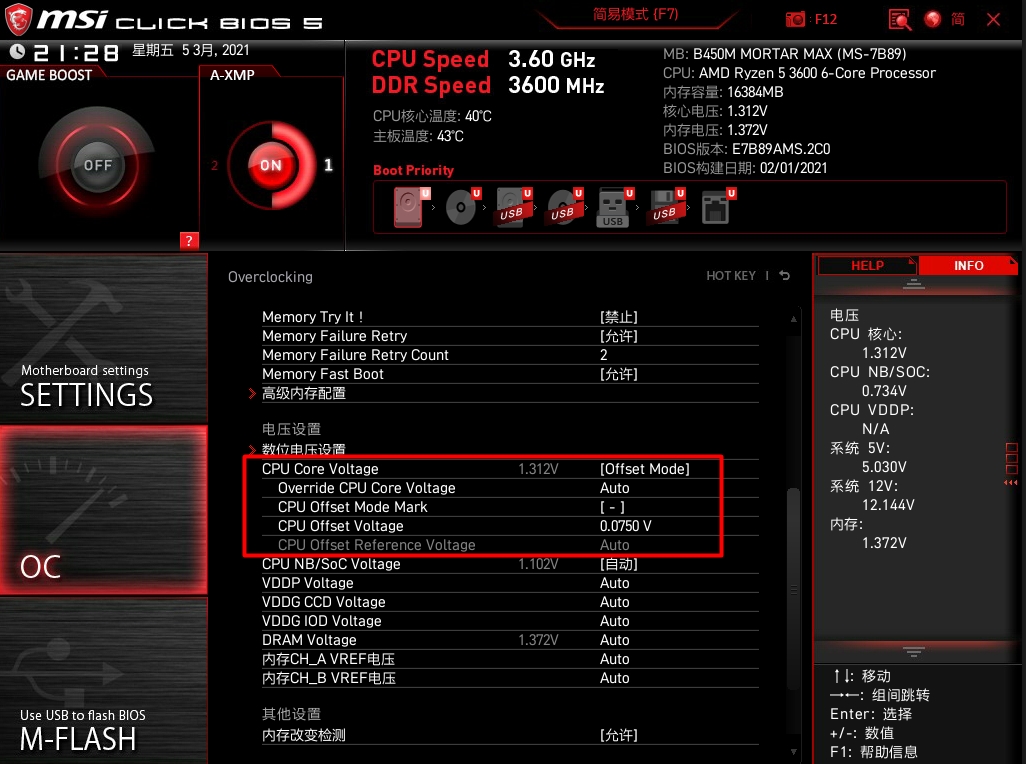Click the Boot Priority label
The height and width of the screenshot is (764, 1026).
pyautogui.click(x=414, y=170)
